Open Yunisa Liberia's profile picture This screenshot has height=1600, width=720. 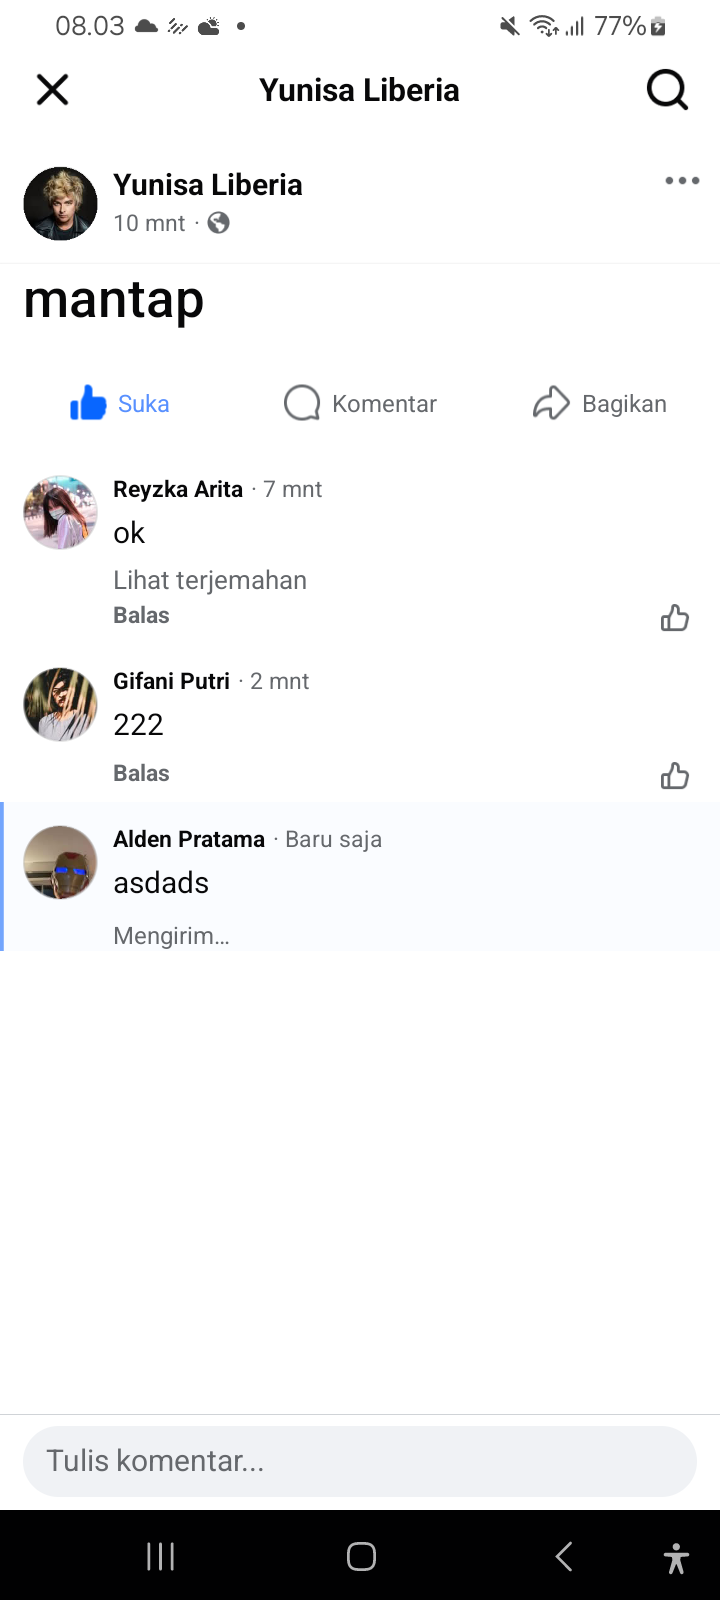point(60,204)
